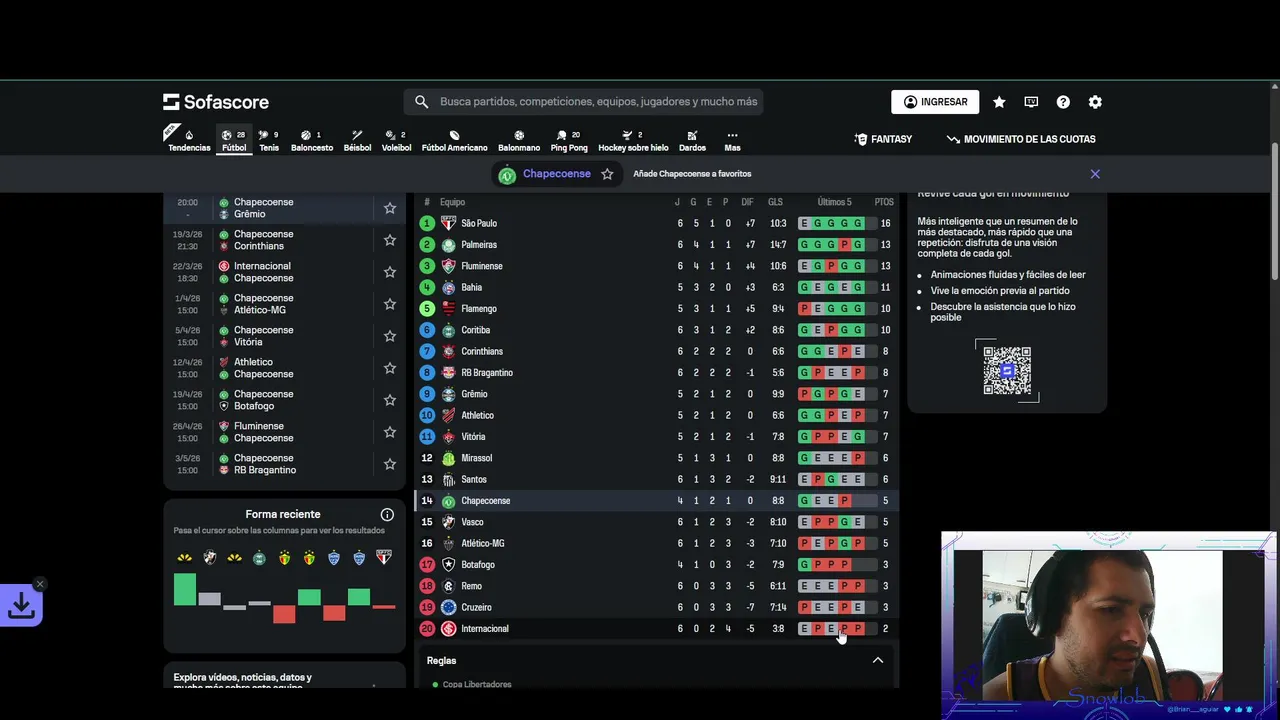Click the highlighted Chapecoense standings row
This screenshot has height=720, width=1280.
coord(656,501)
